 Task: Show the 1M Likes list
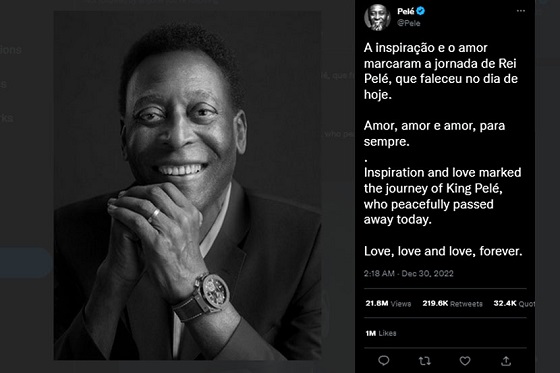point(381,333)
